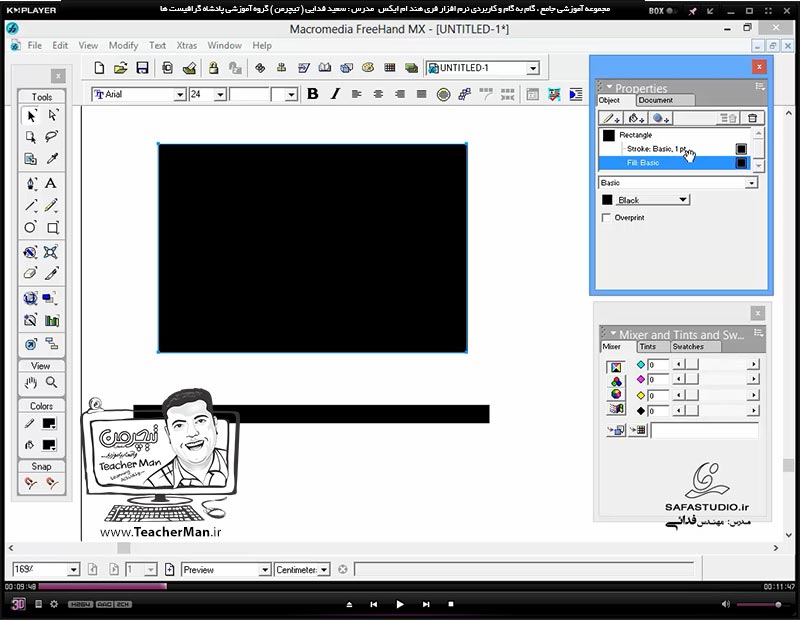Align text left in text toolbar

[x=357, y=94]
